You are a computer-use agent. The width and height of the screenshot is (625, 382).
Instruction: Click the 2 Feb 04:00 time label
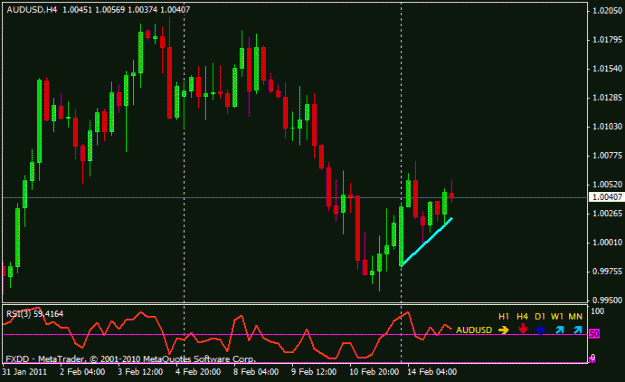[x=83, y=372]
